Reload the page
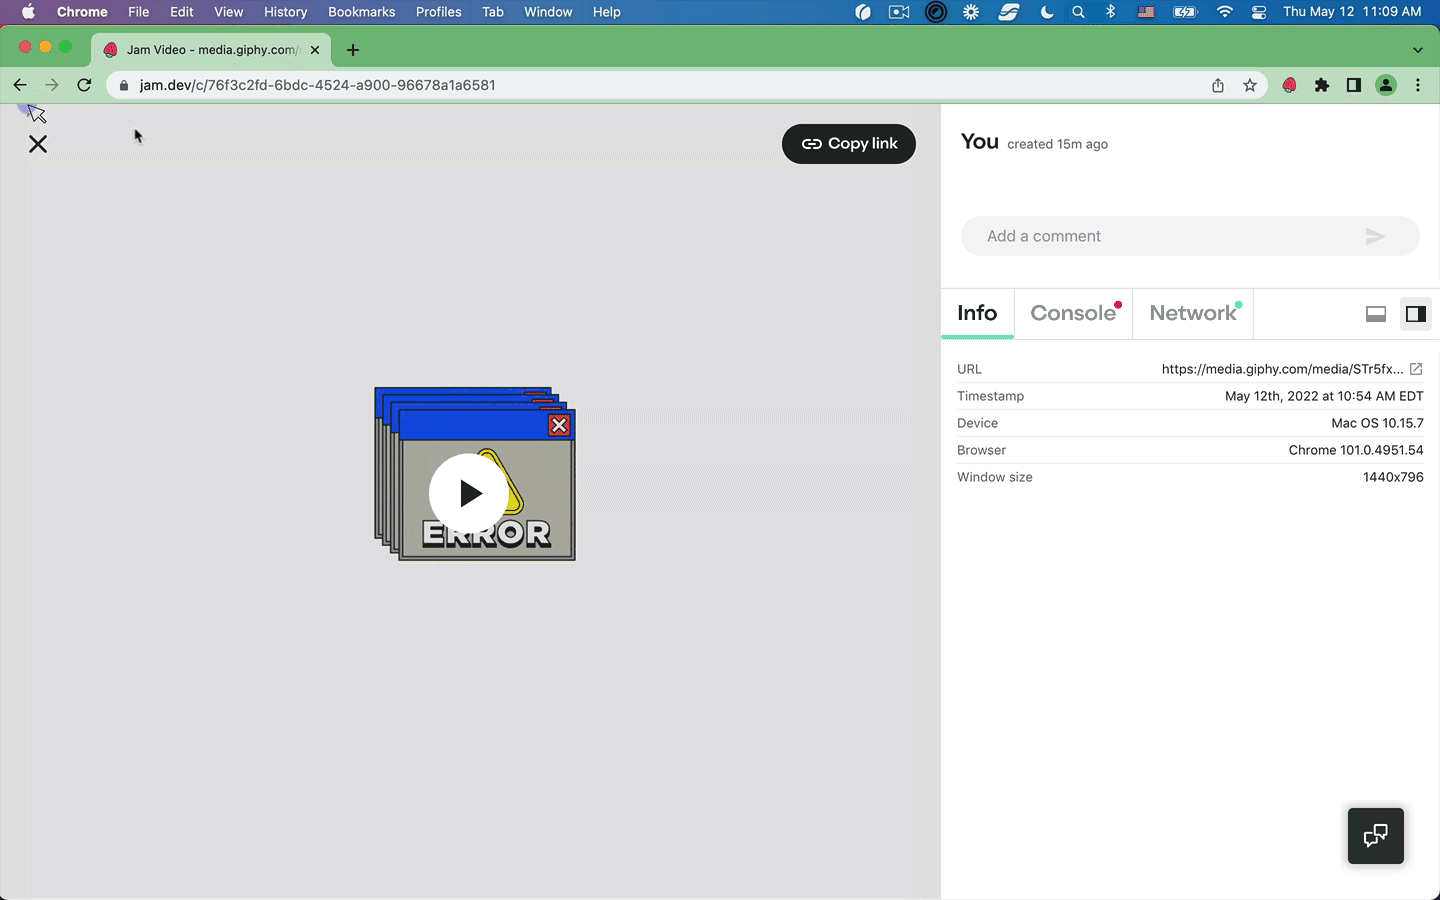1440x900 pixels. pyautogui.click(x=85, y=85)
